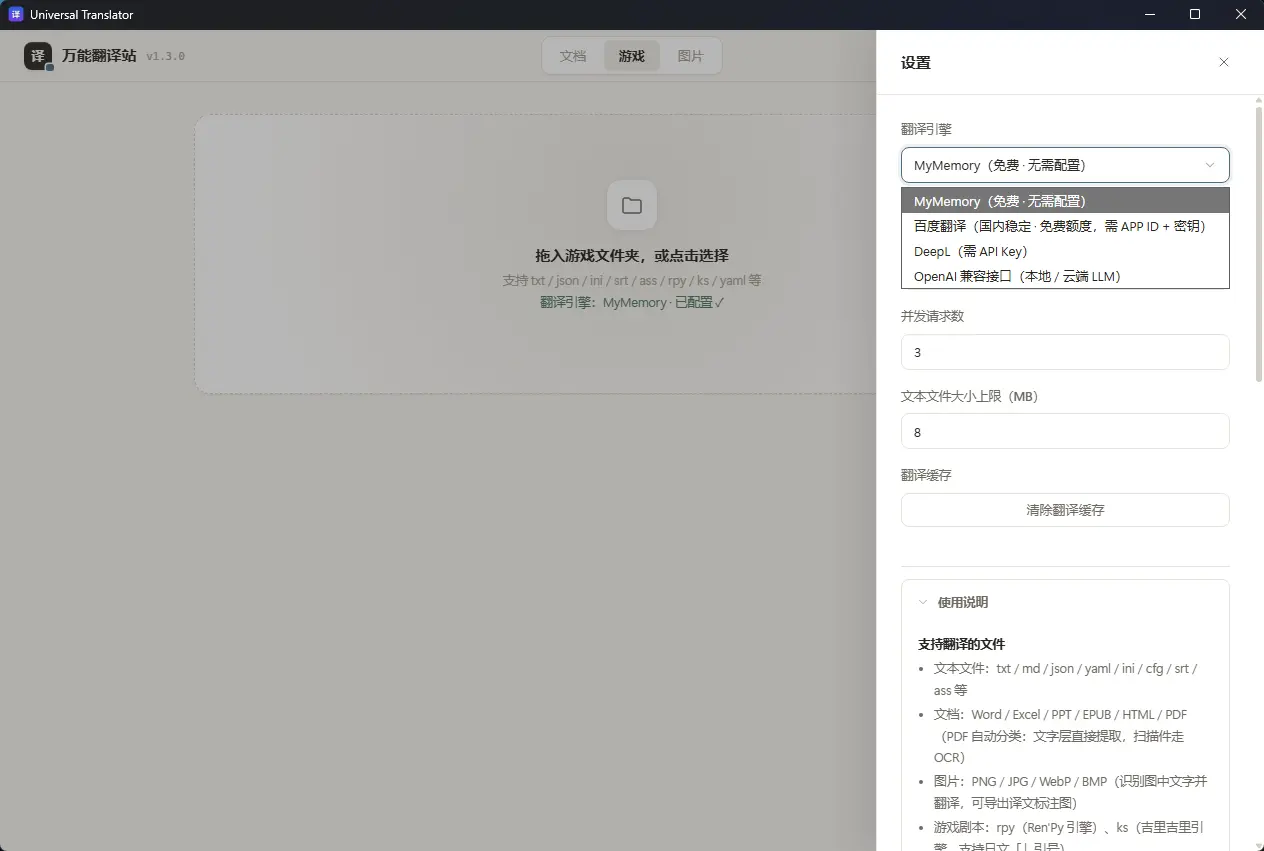Click the supported formats line starting 支持 txt / json
The height and width of the screenshot is (851, 1264).
(x=632, y=281)
